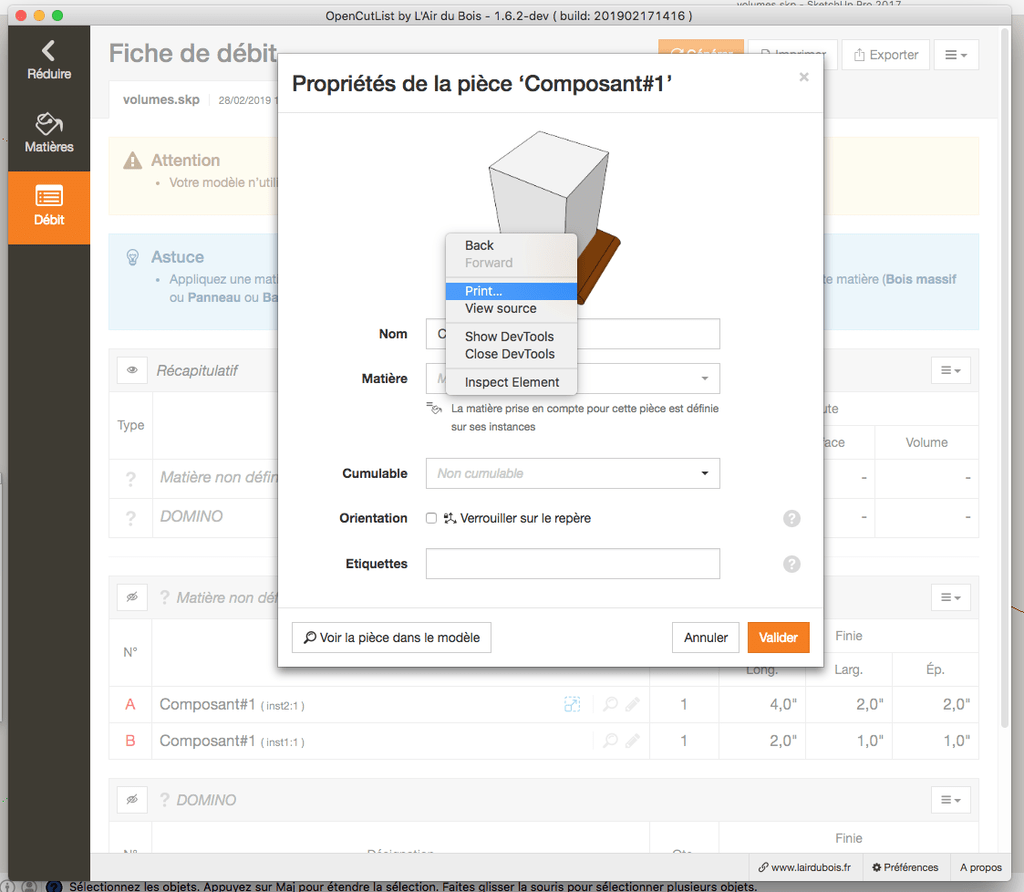
Task: Select Close DevTools in the context menu
Action: pyautogui.click(x=511, y=354)
